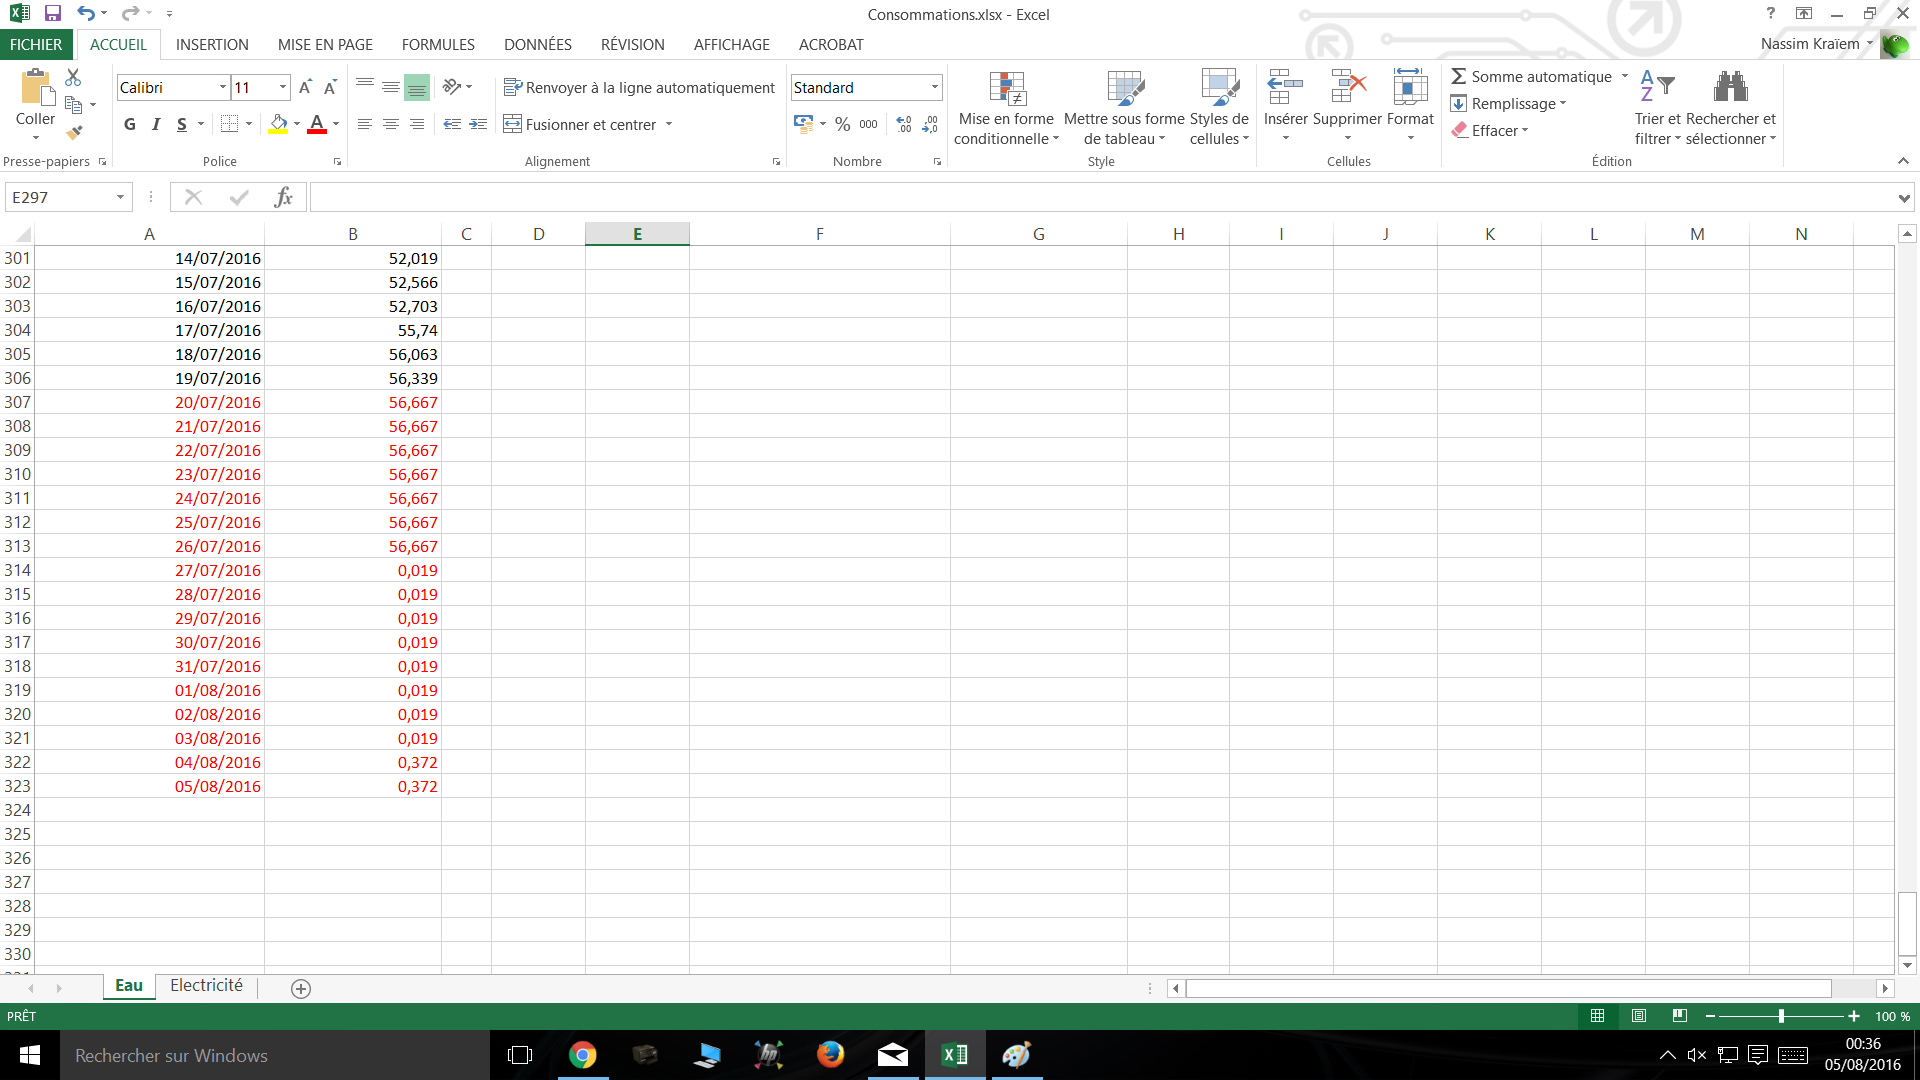Click Insert Function fx icon
Screen dimensions: 1920x1080
[283, 197]
